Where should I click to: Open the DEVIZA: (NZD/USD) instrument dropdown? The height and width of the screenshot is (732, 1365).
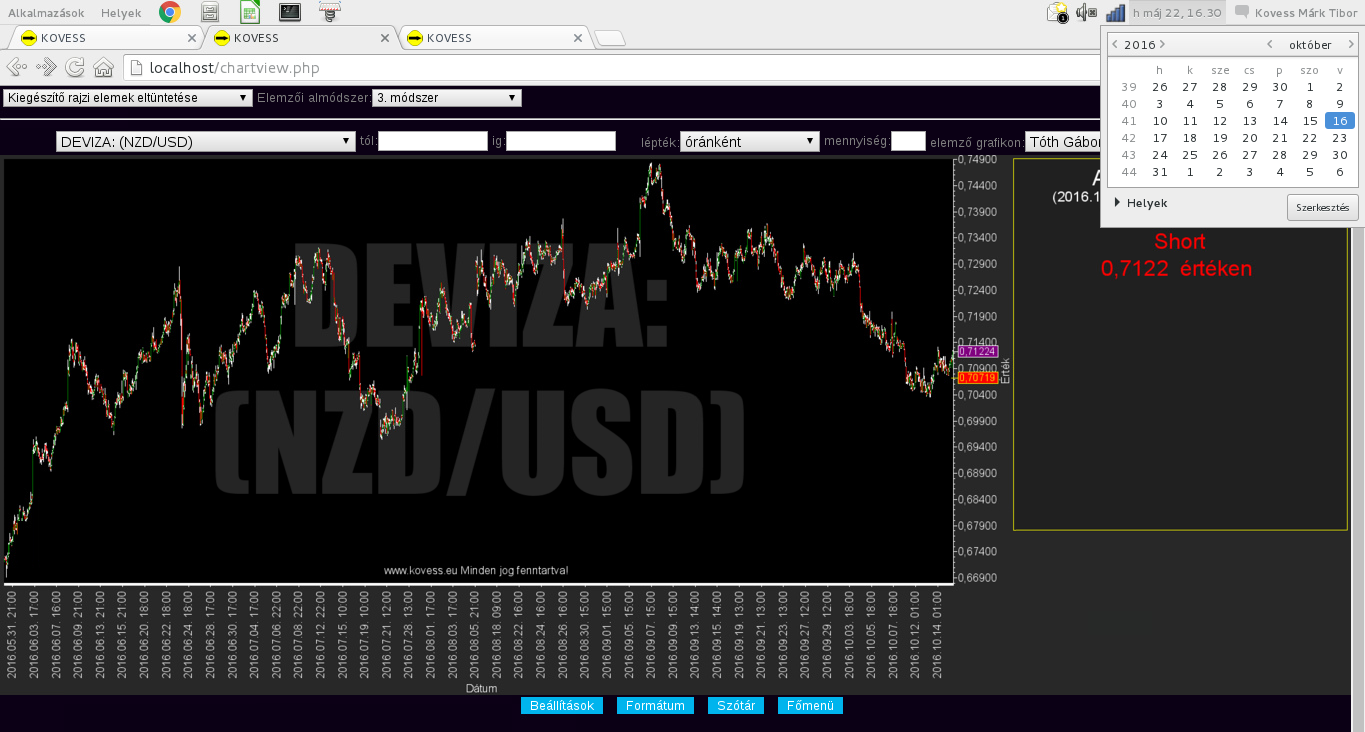tap(205, 141)
